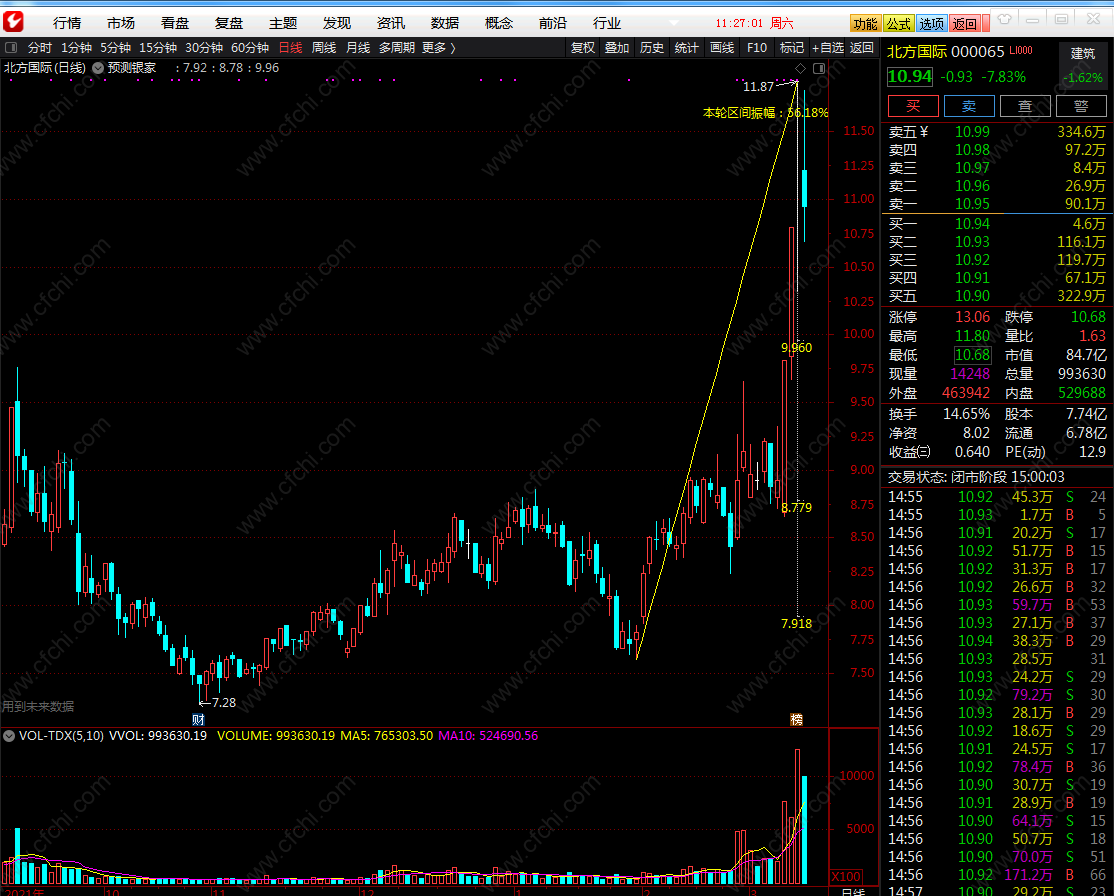Open the 前沿 menu
This screenshot has width=1114, height=896.
coord(553,23)
